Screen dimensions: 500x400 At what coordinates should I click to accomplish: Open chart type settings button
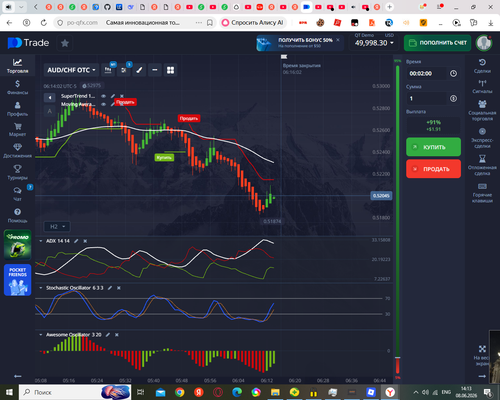108,70
